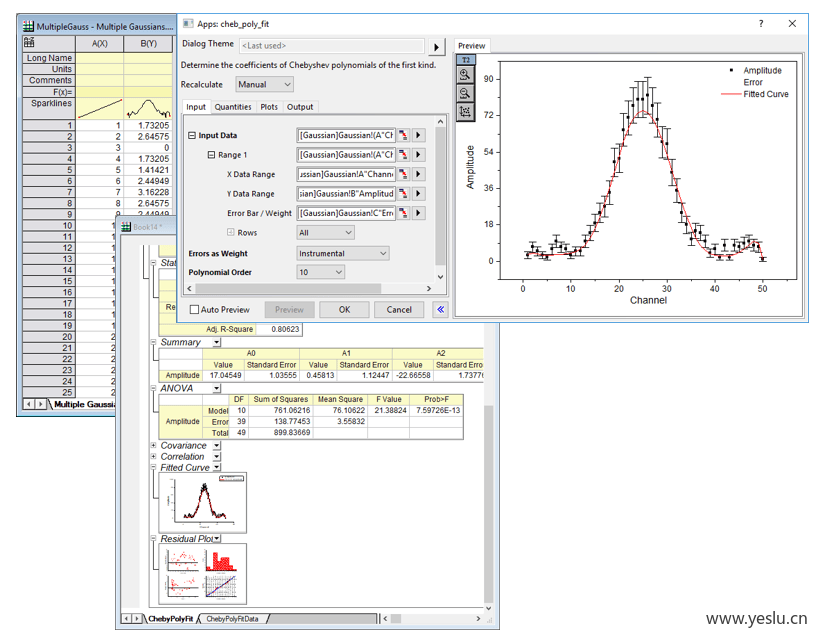
Task: Switch to the Output tab
Action: pyautogui.click(x=300, y=107)
